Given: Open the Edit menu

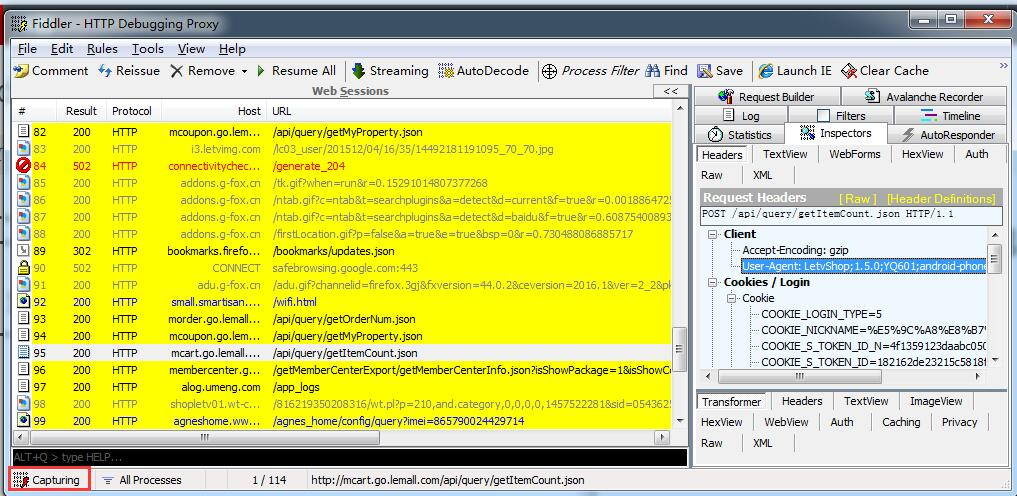Looking at the screenshot, I should point(62,49).
